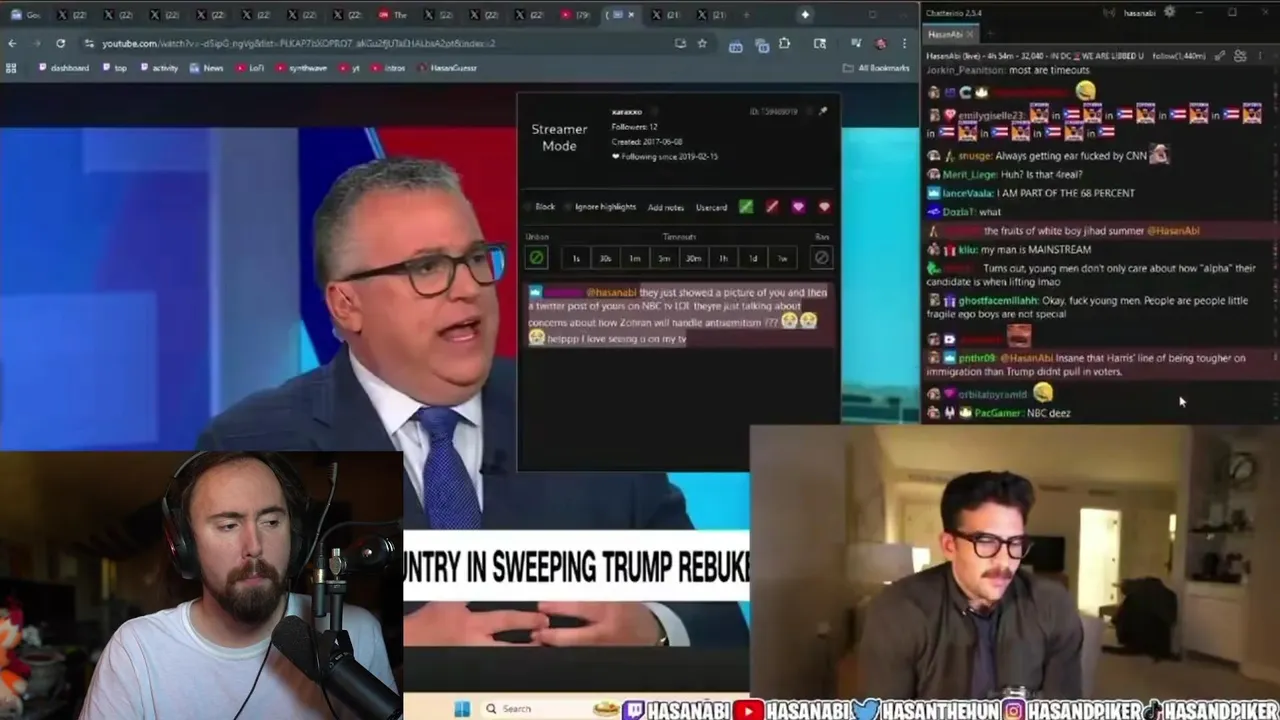The height and width of the screenshot is (720, 1280).
Task: Pin the usercard popup with the pin icon
Action: tap(823, 111)
